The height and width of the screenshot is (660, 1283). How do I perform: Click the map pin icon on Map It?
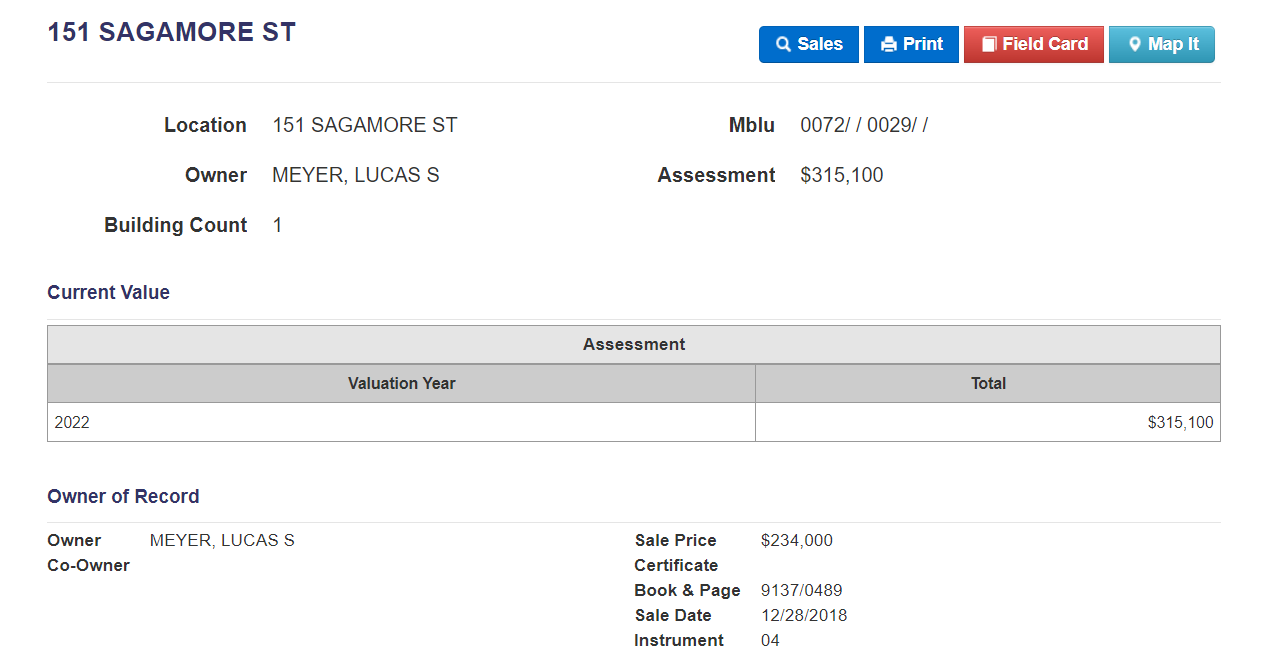(x=1134, y=45)
